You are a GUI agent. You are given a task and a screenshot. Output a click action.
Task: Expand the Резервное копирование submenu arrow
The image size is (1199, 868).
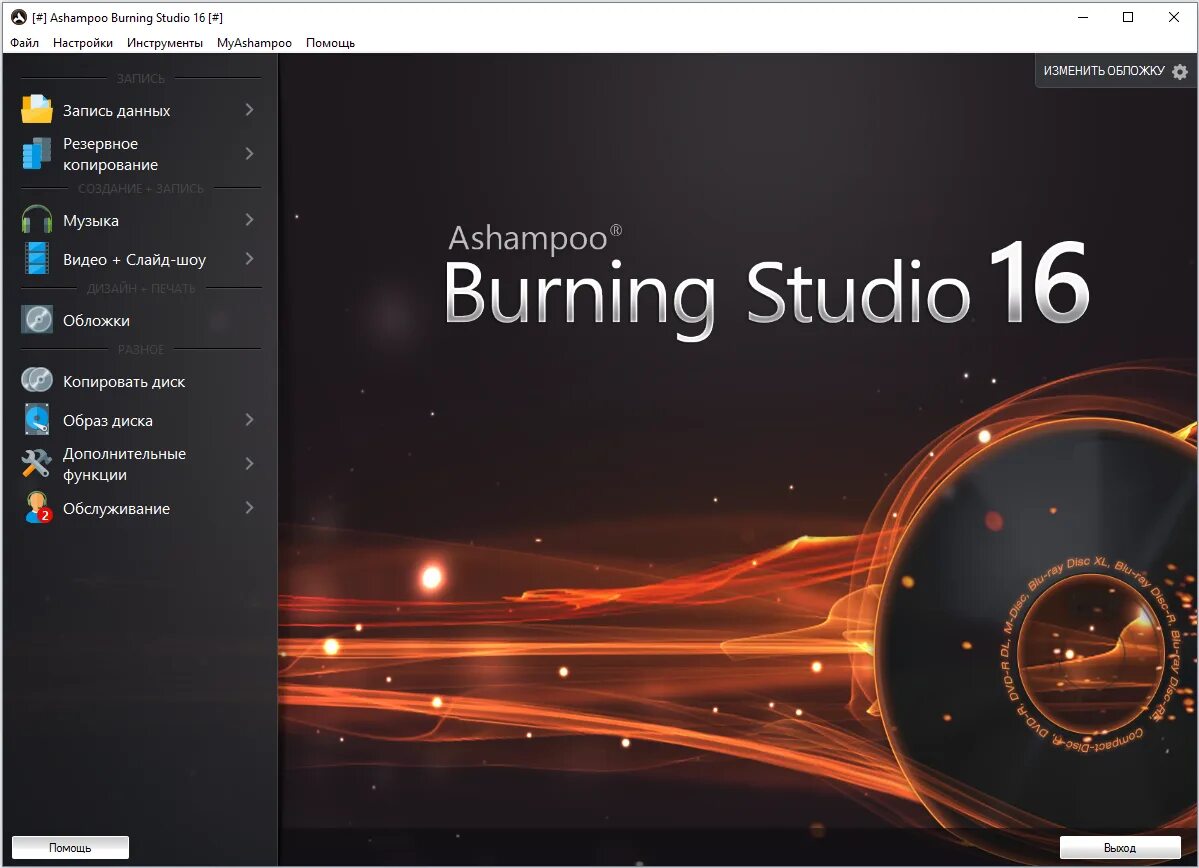tap(249, 154)
